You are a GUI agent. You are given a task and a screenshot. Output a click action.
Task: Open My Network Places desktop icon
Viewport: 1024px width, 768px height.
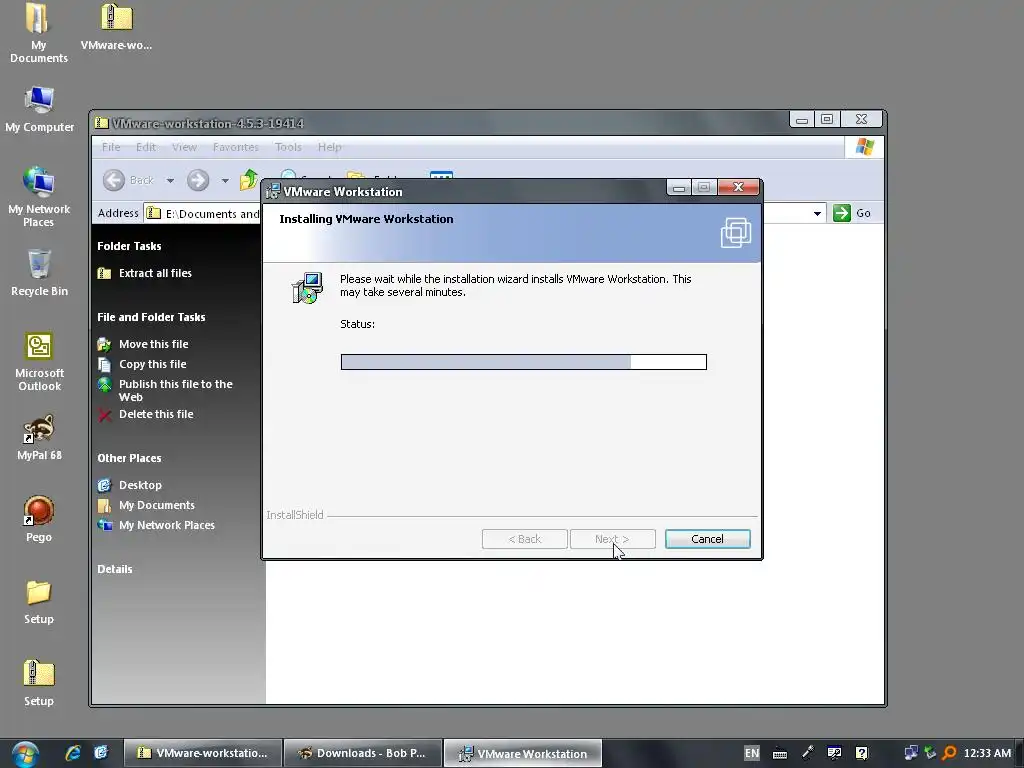point(39,197)
